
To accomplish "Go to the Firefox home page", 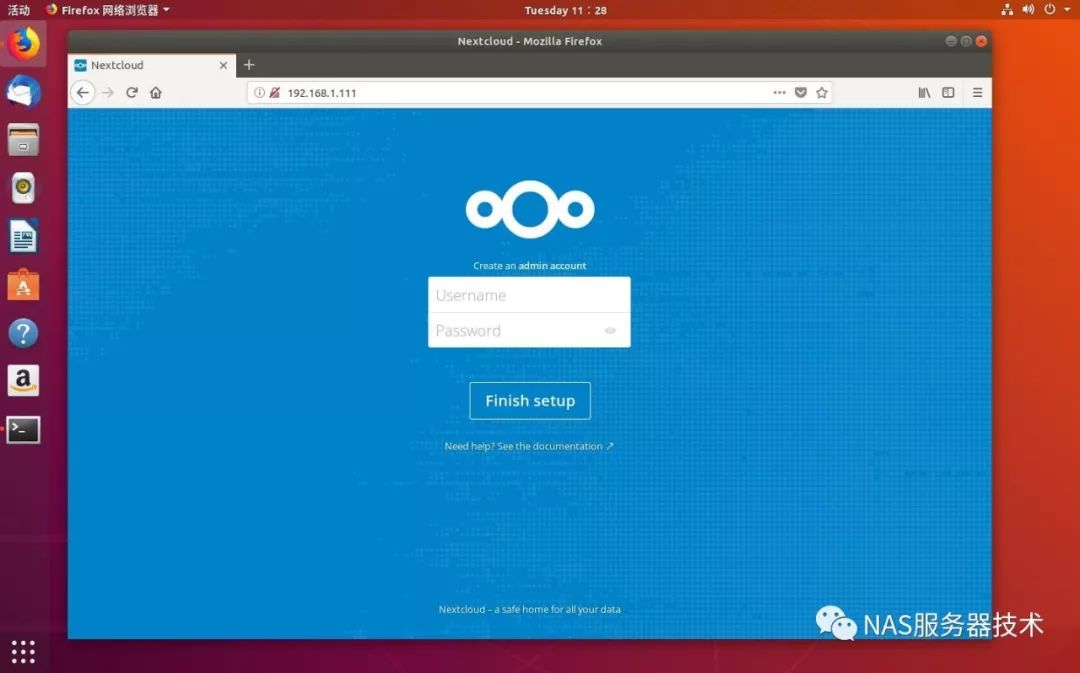I will tap(156, 92).
